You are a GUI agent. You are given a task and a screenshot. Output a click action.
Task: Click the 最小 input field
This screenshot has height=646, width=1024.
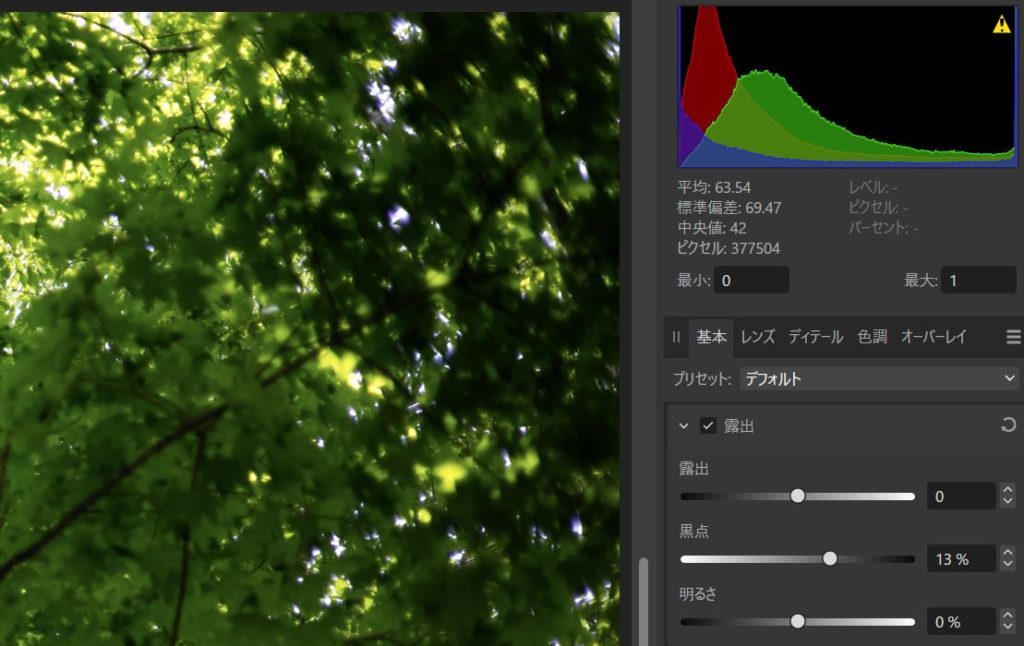click(751, 280)
